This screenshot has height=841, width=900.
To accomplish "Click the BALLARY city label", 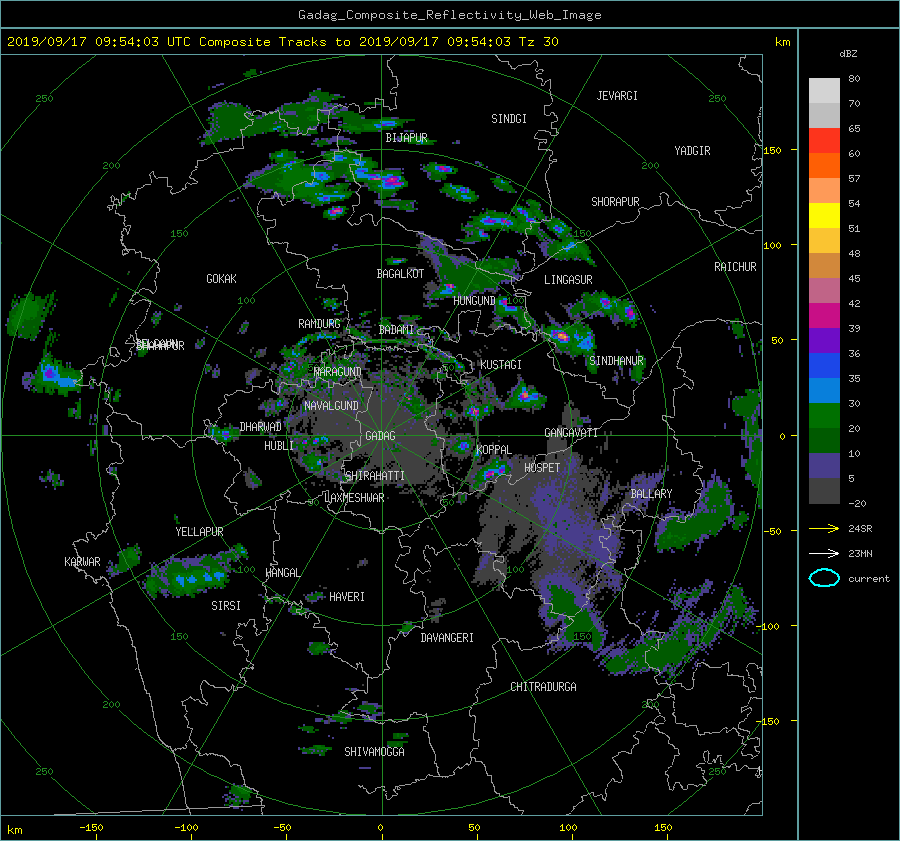I will pos(651,494).
